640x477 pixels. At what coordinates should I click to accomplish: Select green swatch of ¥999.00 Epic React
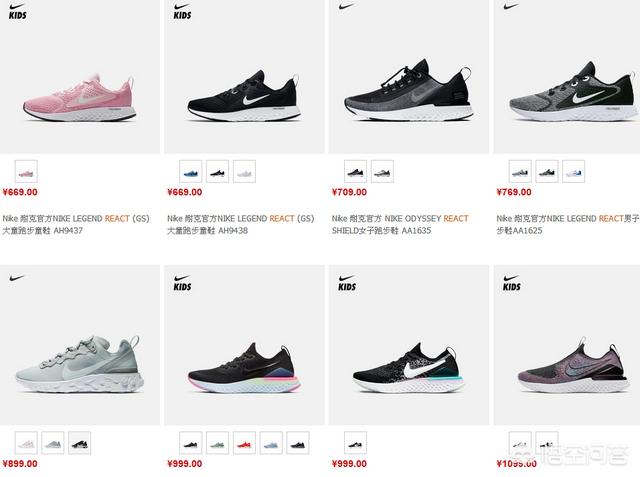click(217, 443)
